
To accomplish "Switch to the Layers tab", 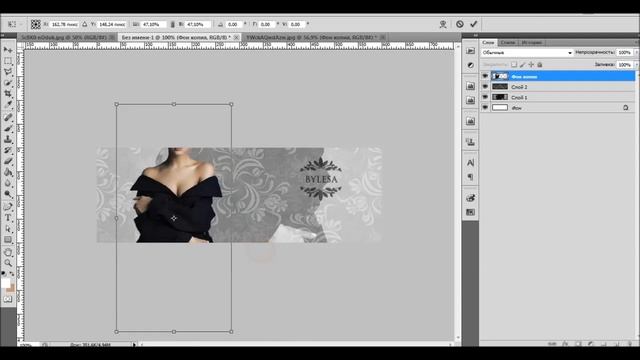I will point(488,42).
